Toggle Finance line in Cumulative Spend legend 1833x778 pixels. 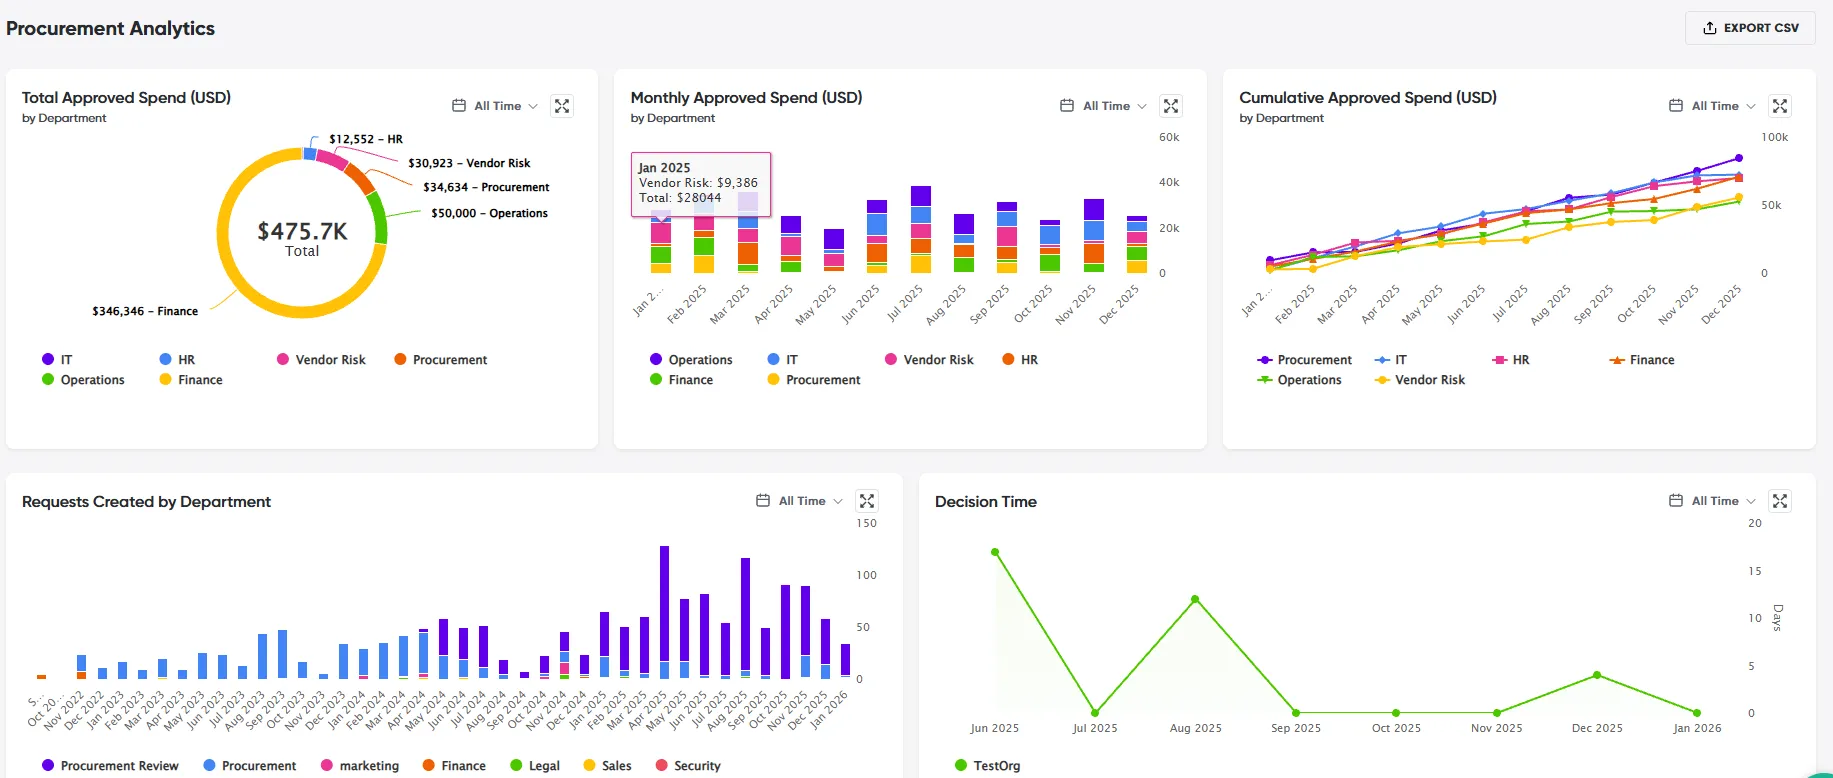(x=1641, y=360)
